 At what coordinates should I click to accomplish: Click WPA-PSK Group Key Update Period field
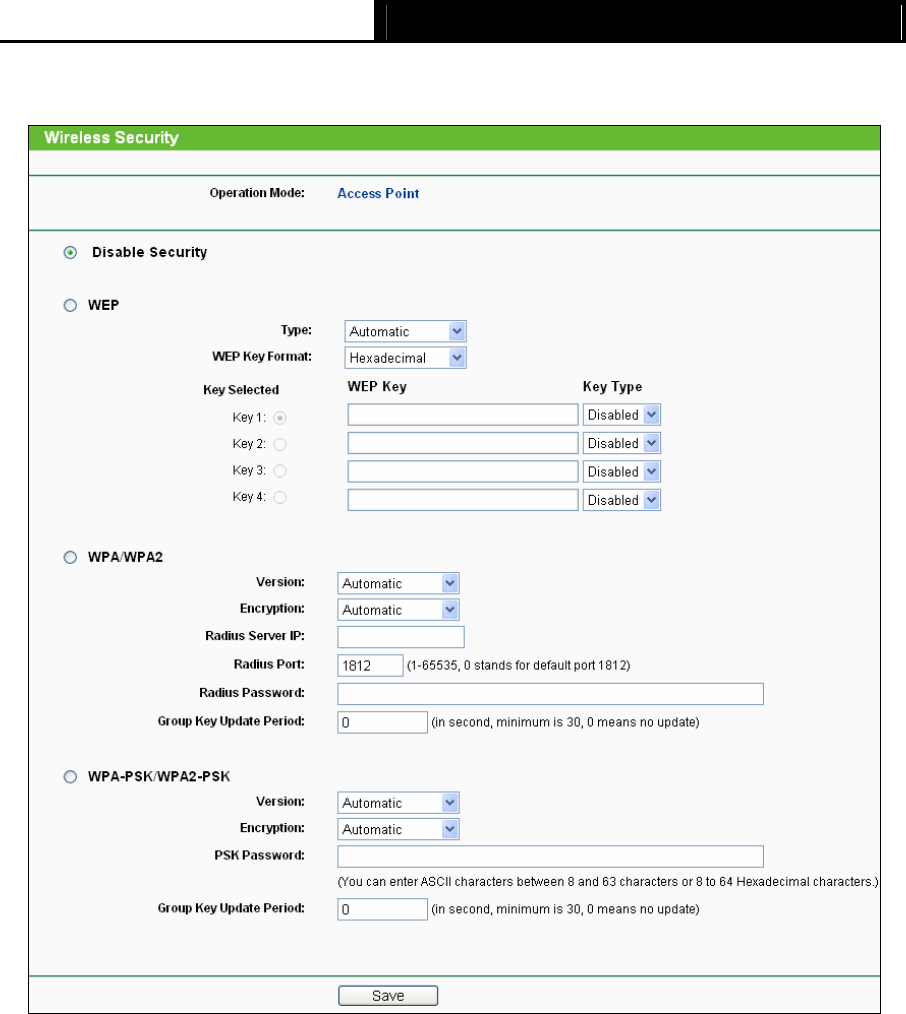point(383,909)
